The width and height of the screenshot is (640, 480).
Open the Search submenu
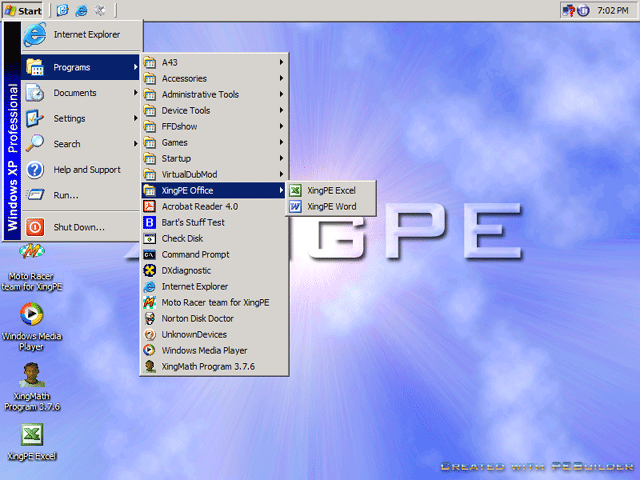80,144
